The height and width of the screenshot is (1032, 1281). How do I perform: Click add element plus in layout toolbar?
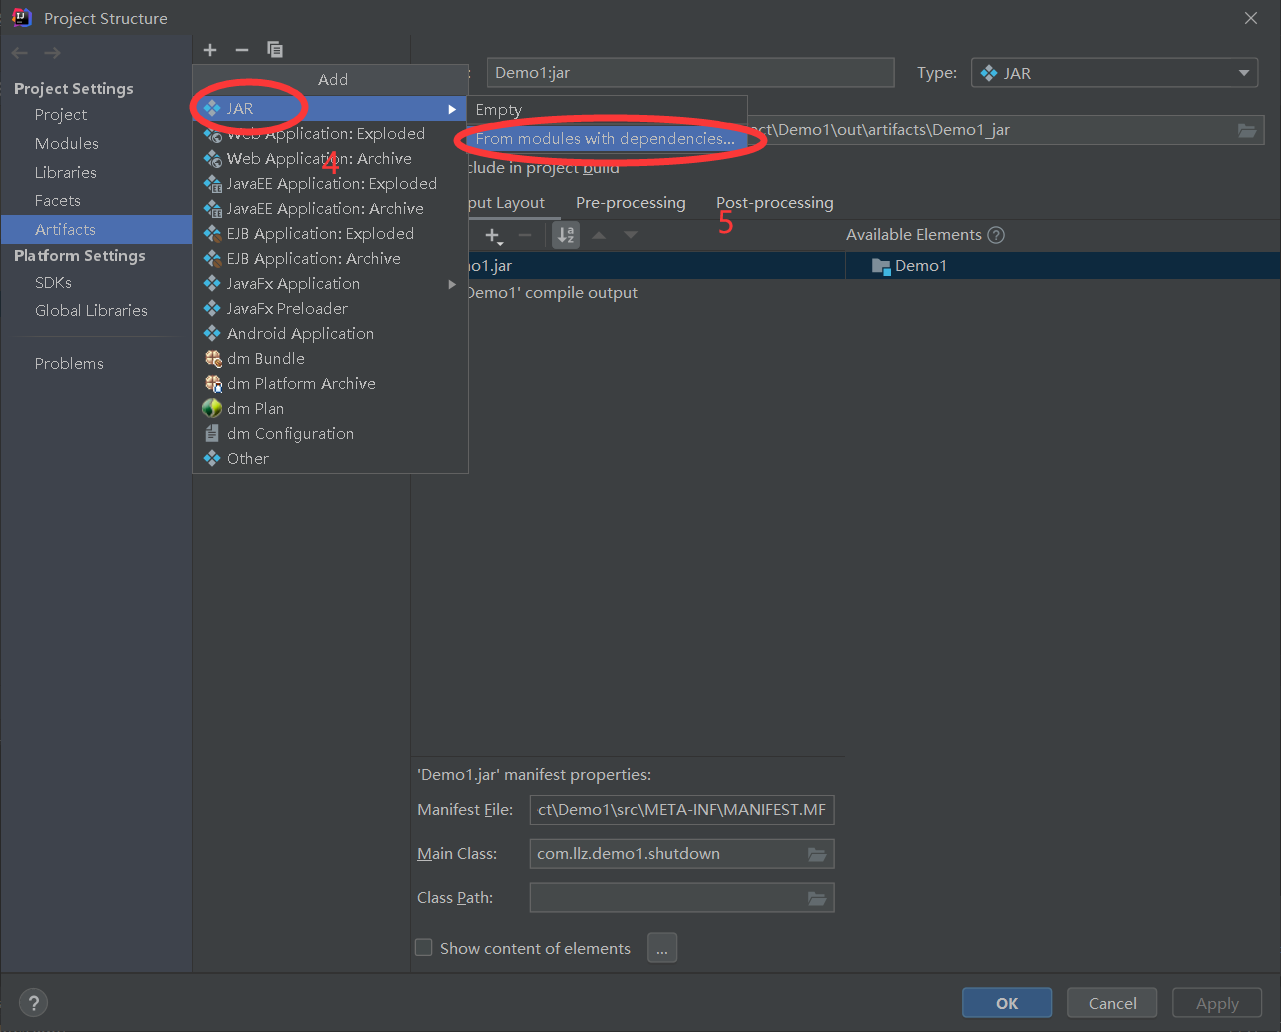[x=493, y=235]
